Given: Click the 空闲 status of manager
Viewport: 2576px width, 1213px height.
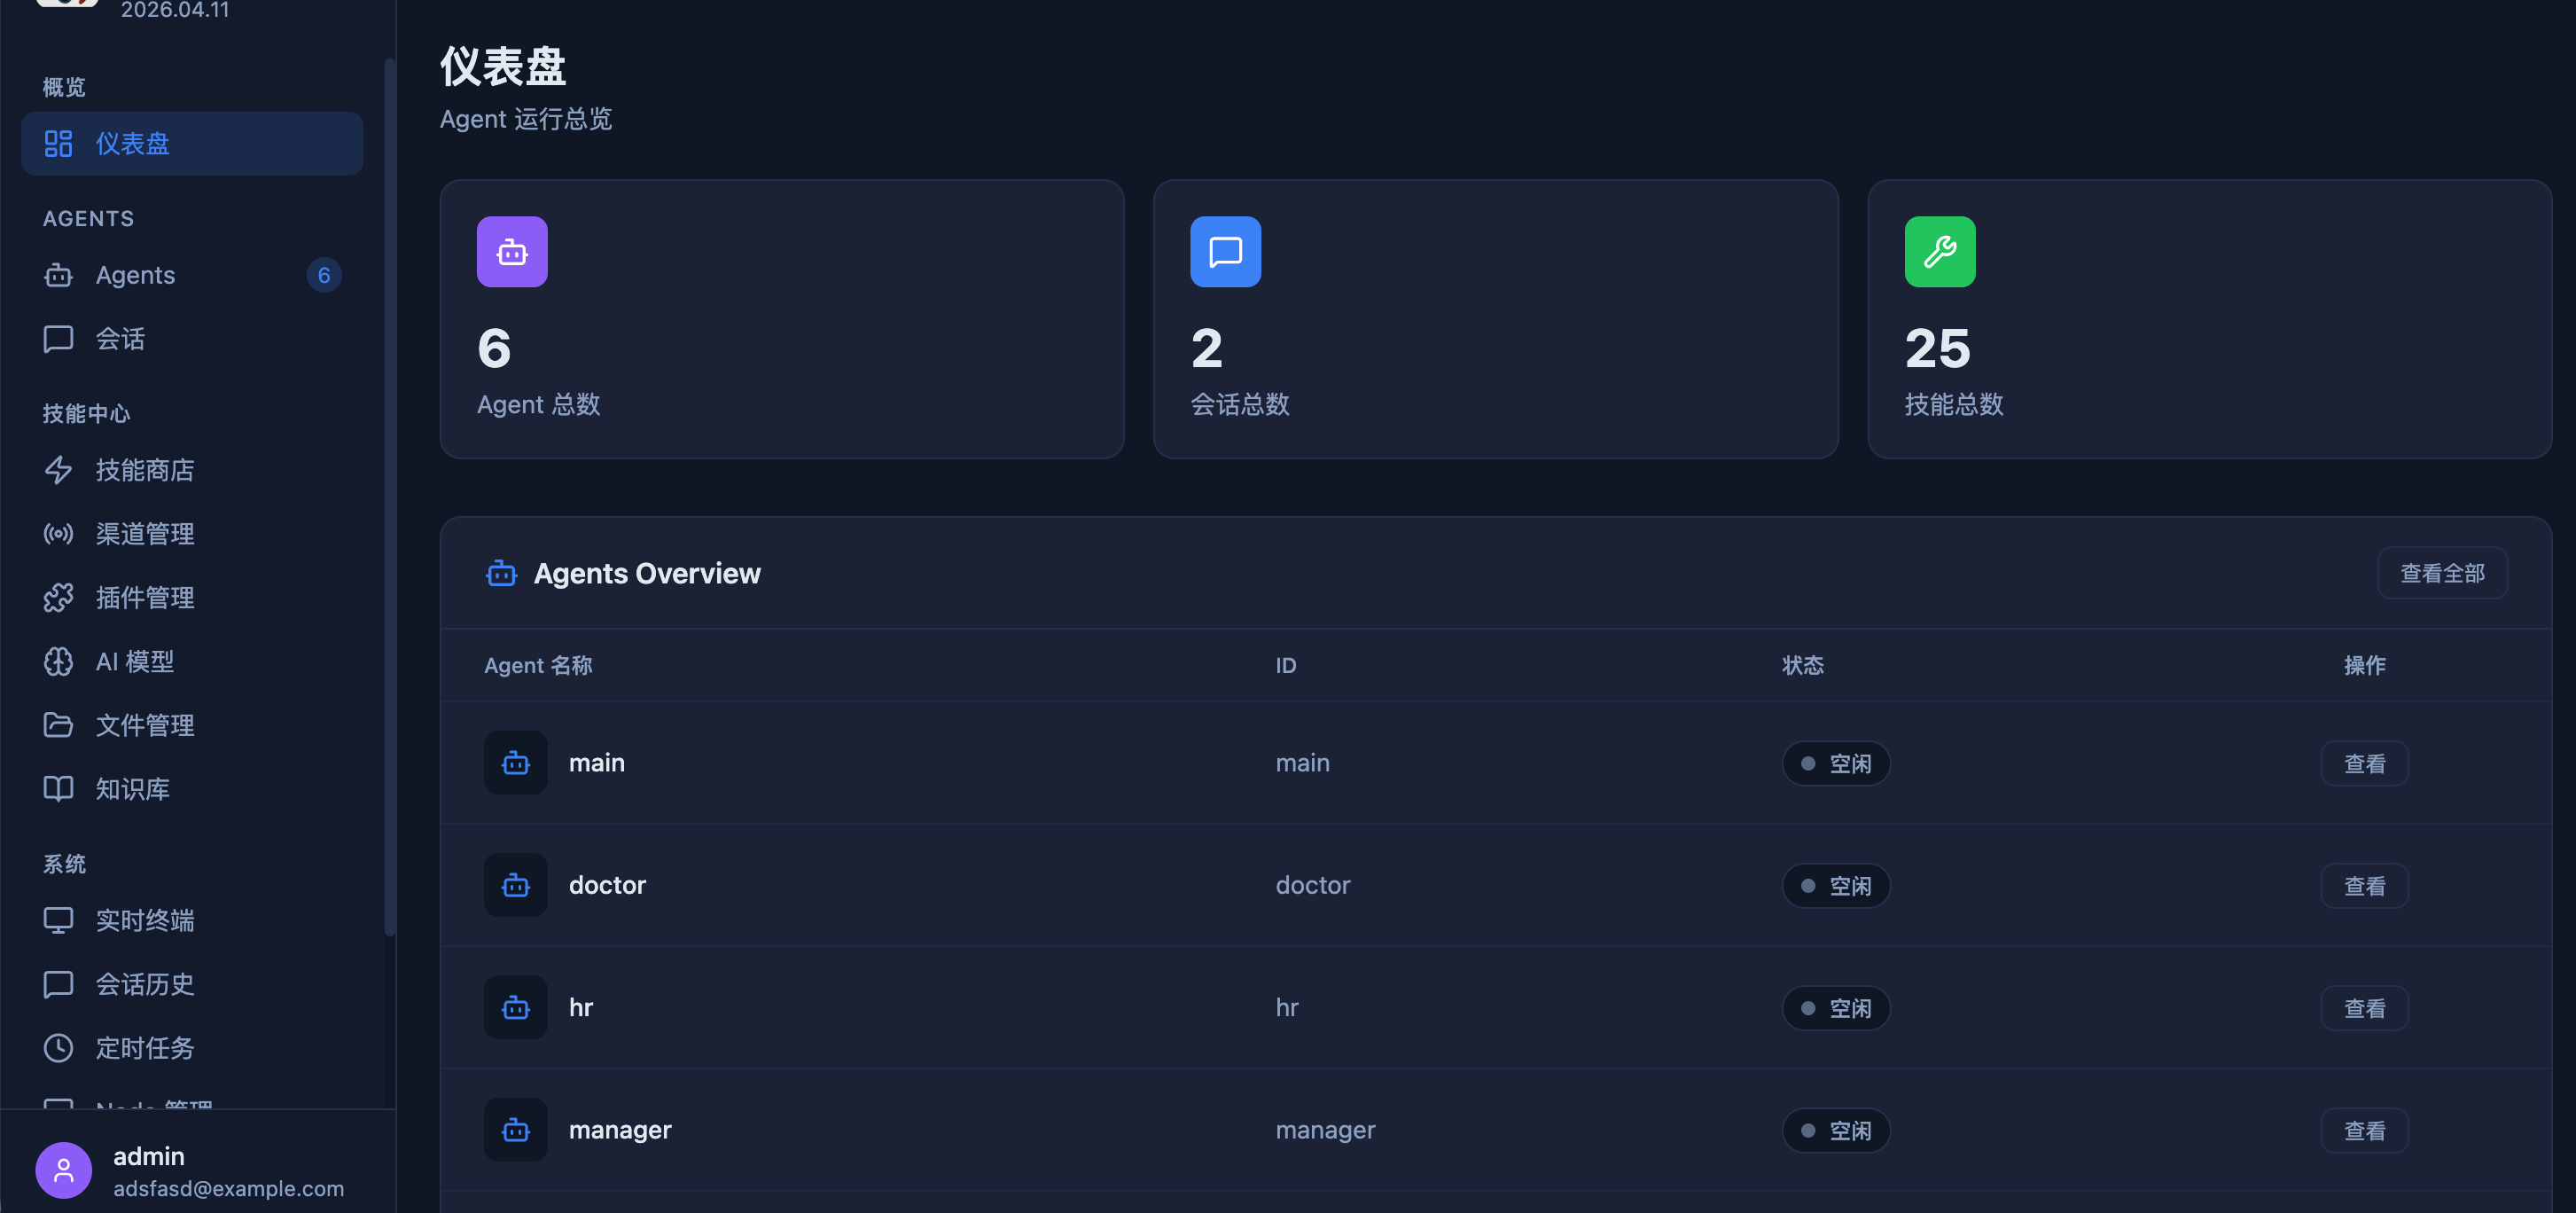Looking at the screenshot, I should pos(1836,1130).
